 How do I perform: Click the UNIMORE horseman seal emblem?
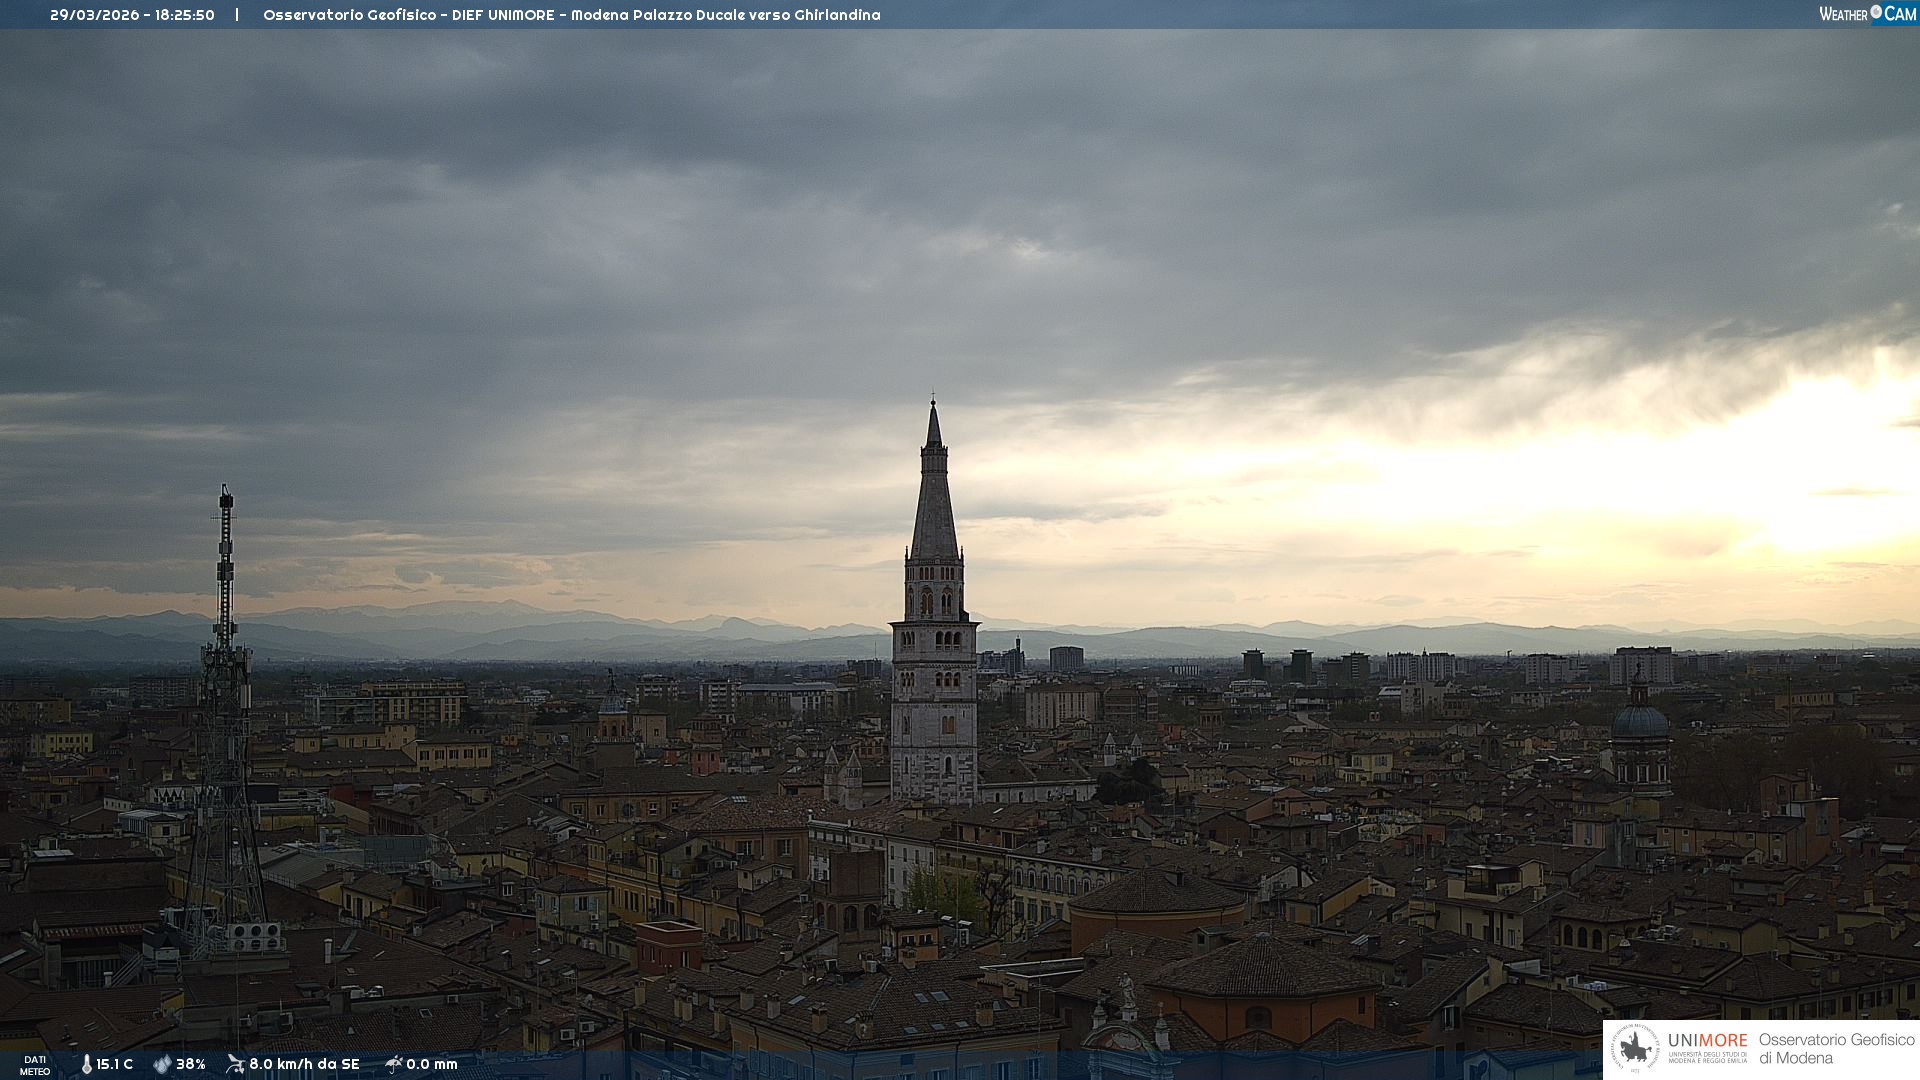(x=1635, y=1049)
